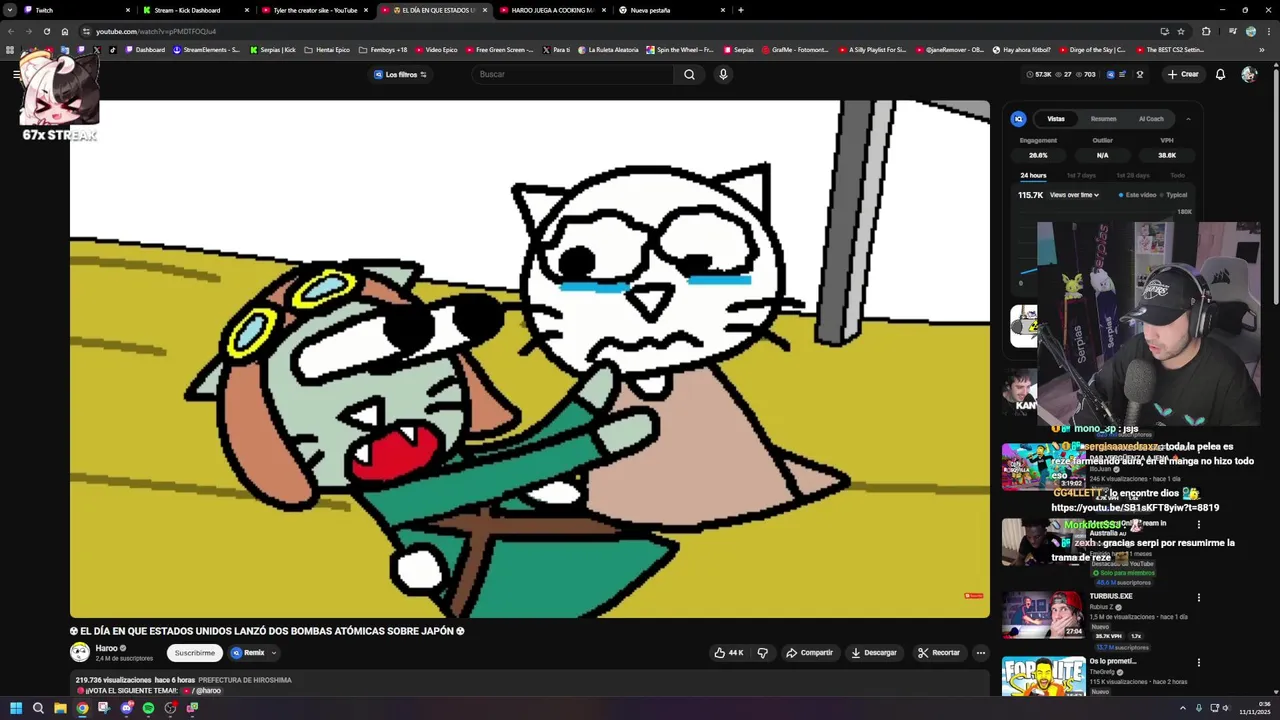Click the PREFECTURA DE HIROSHIMA link
The image size is (1280, 720).
point(245,680)
